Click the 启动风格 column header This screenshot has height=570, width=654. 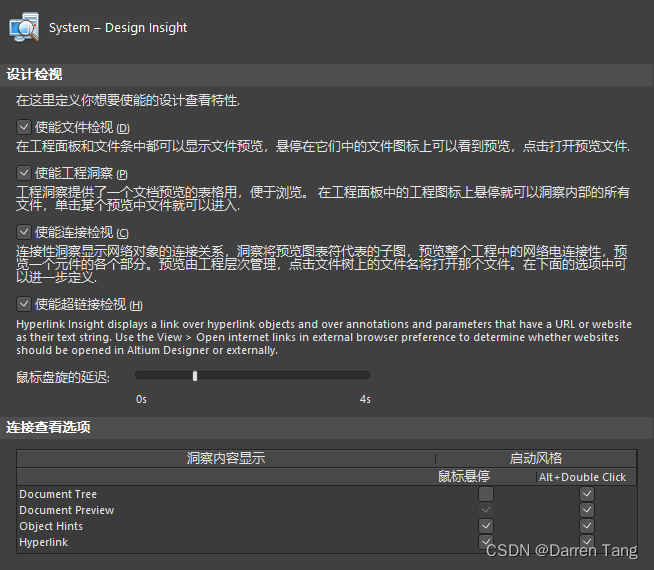point(536,458)
